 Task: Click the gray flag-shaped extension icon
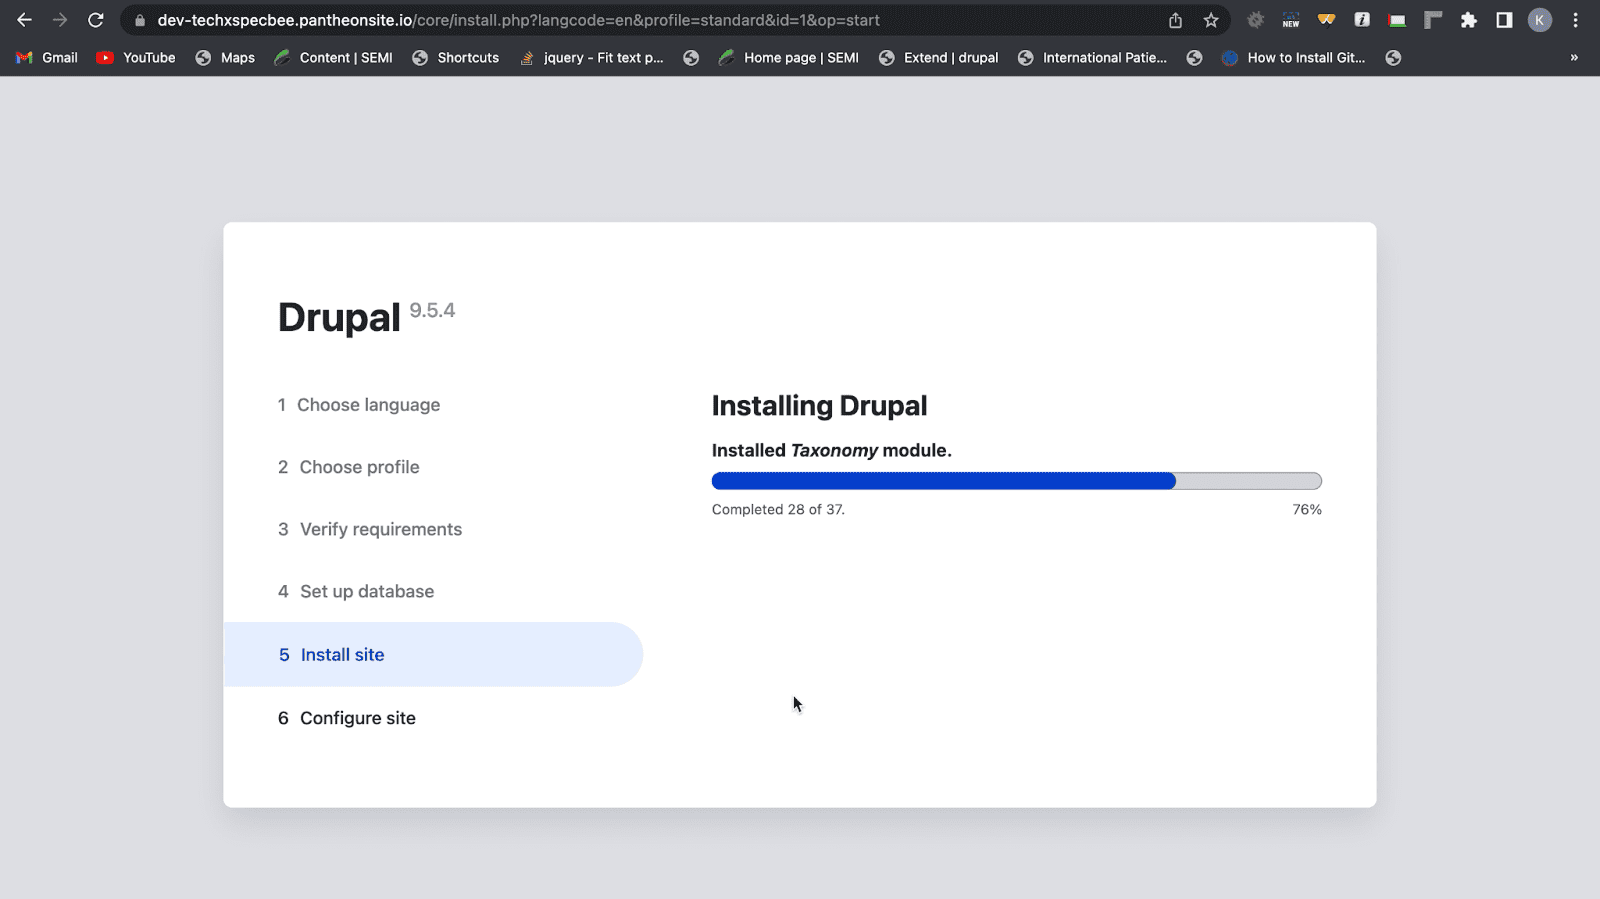pyautogui.click(x=1433, y=20)
